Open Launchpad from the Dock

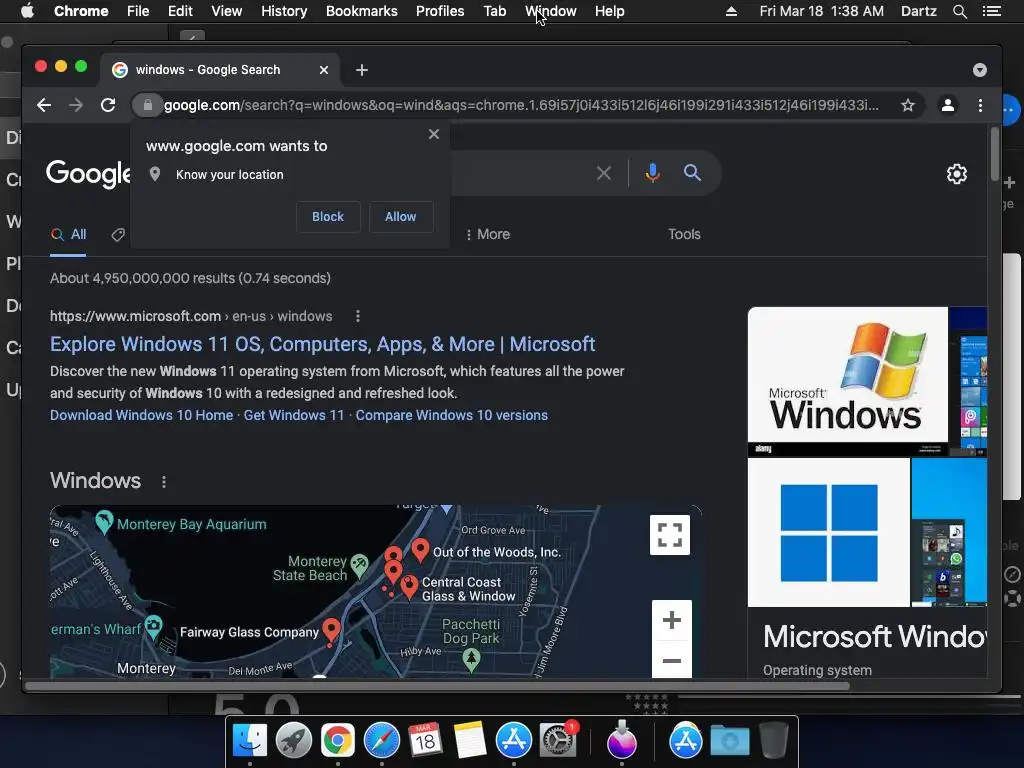[x=293, y=741]
